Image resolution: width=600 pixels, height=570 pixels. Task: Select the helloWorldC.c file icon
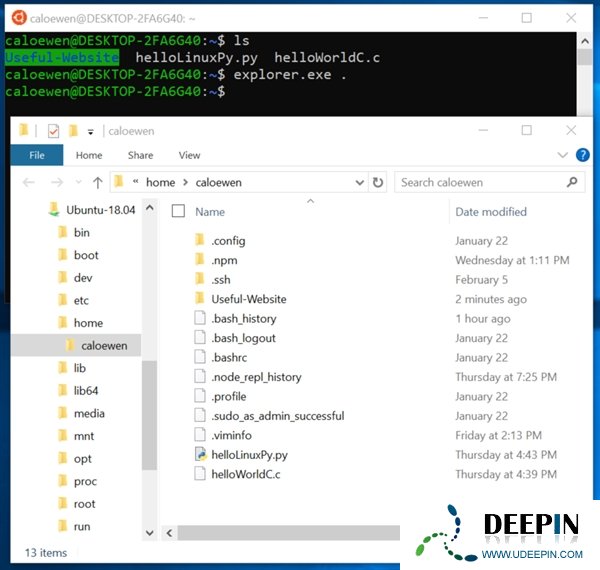pyautogui.click(x=199, y=474)
